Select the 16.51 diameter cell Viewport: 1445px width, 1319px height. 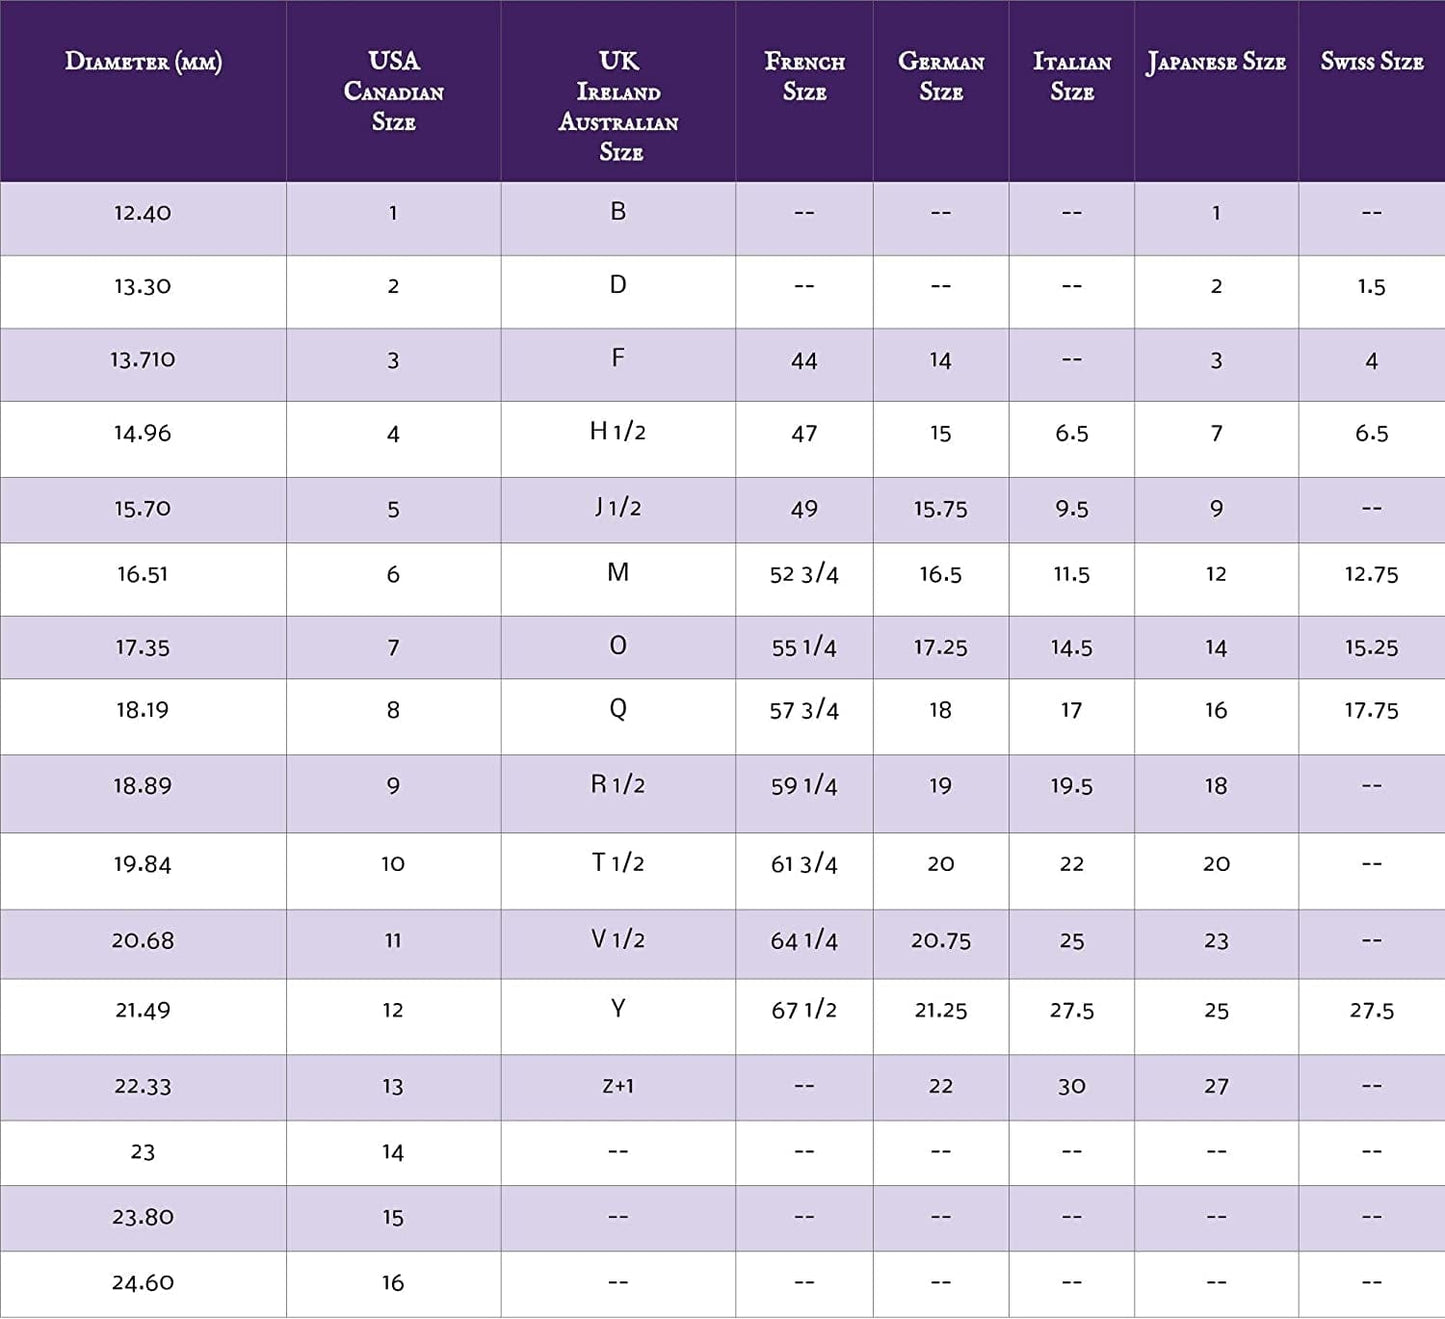(142, 574)
